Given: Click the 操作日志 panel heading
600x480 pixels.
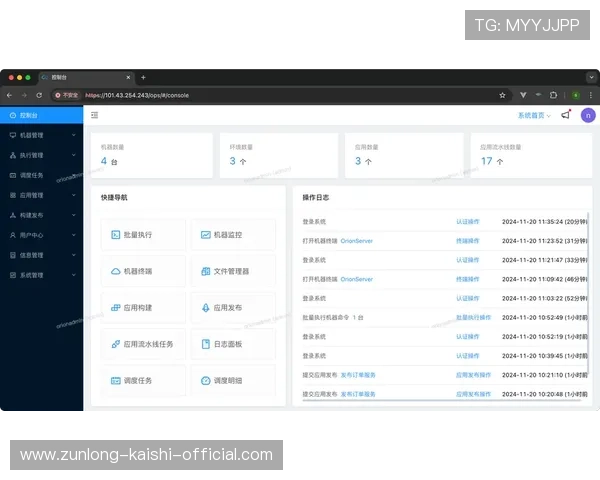Looking at the screenshot, I should click(x=316, y=198).
